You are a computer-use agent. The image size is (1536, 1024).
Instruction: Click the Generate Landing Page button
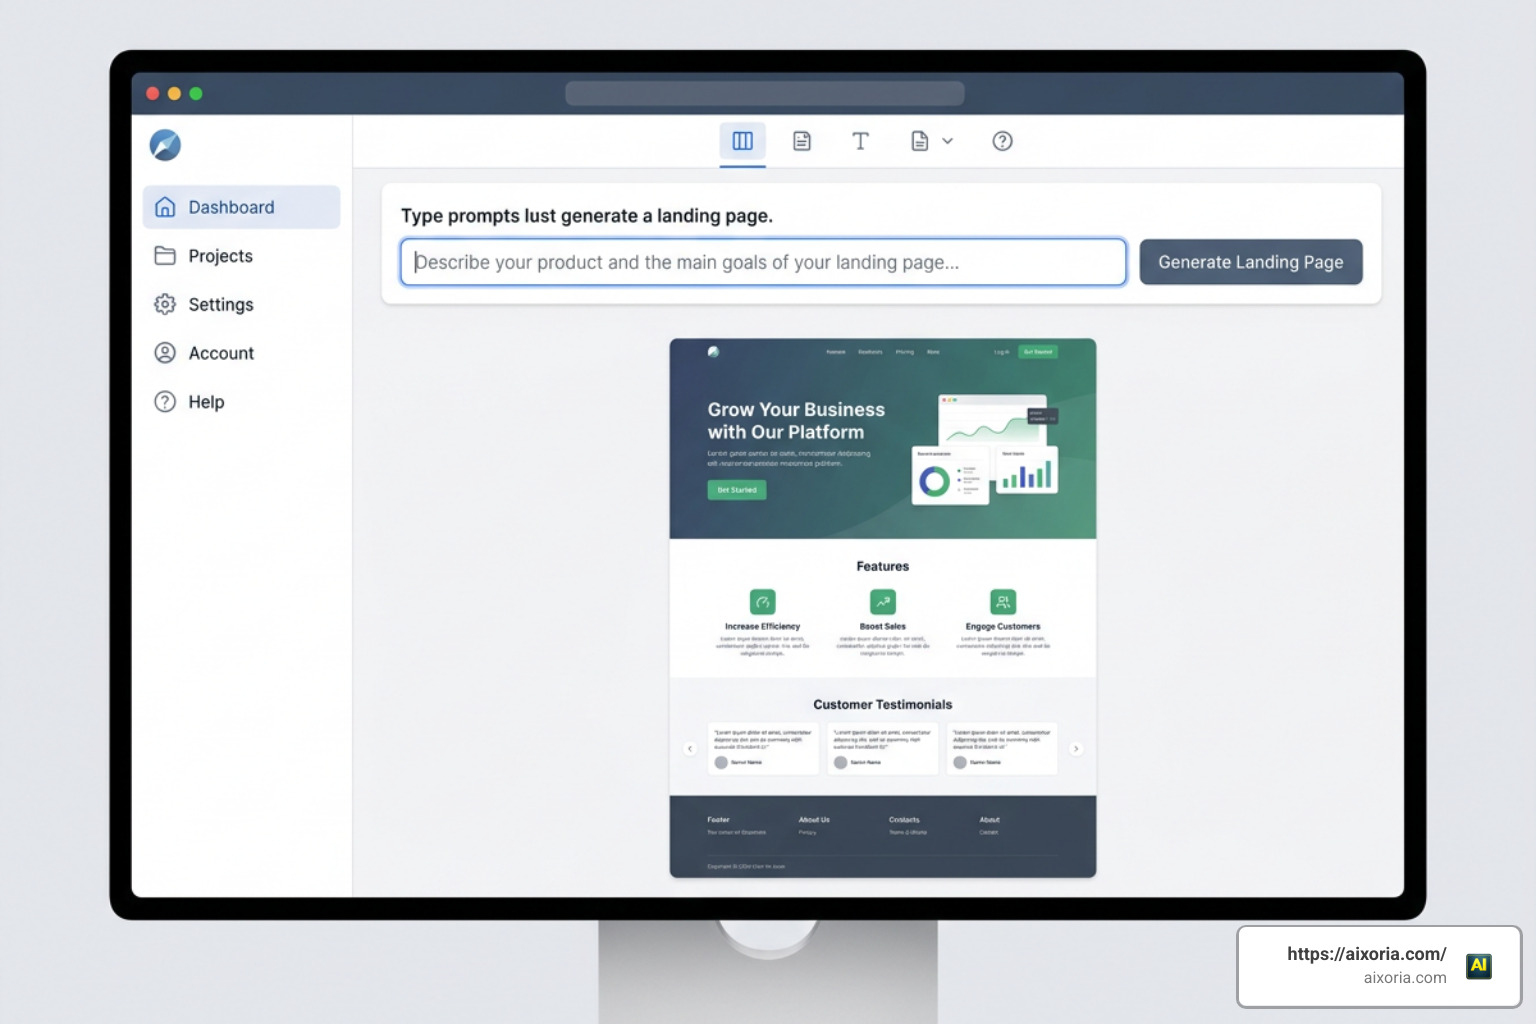(1251, 262)
